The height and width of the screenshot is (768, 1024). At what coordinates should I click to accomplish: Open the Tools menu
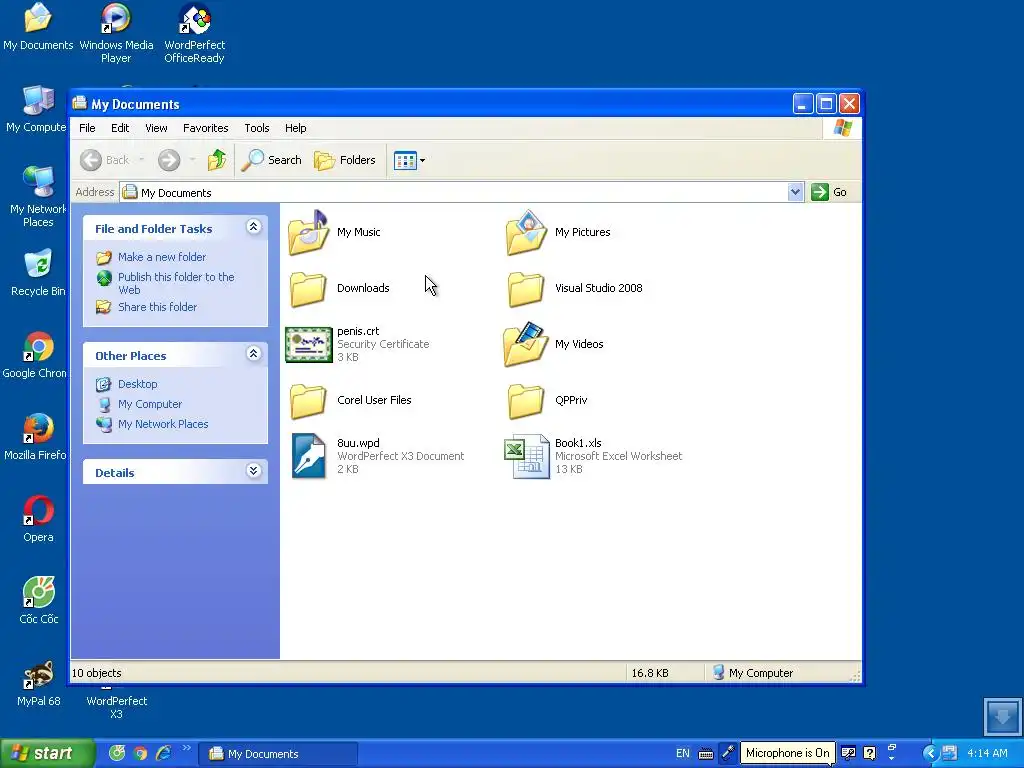(x=257, y=128)
